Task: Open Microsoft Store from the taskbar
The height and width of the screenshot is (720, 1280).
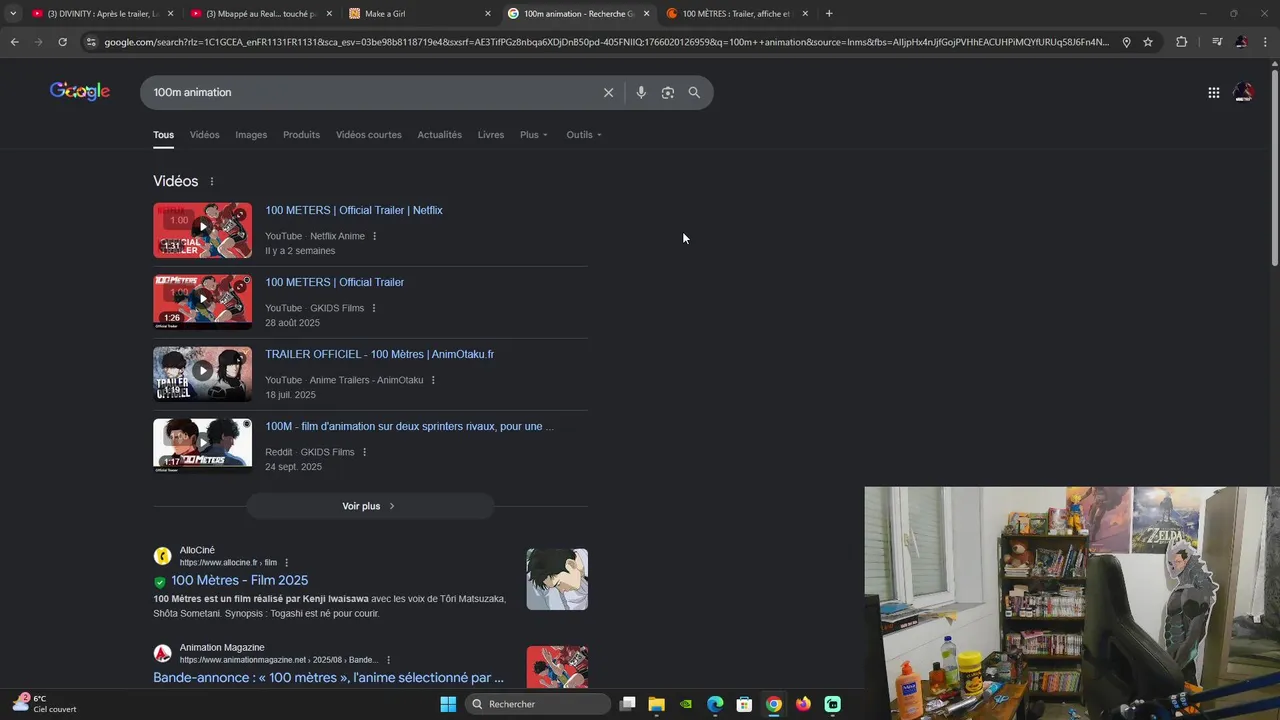Action: coord(744,704)
